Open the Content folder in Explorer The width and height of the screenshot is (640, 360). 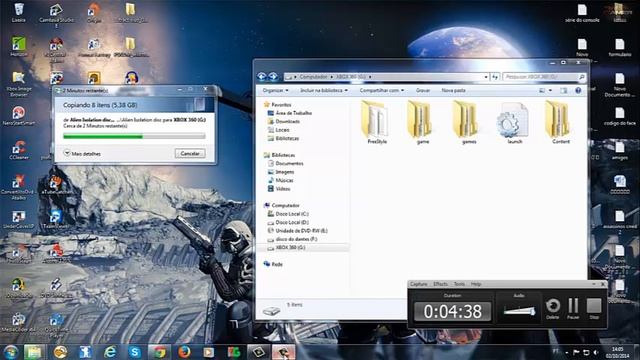560,122
